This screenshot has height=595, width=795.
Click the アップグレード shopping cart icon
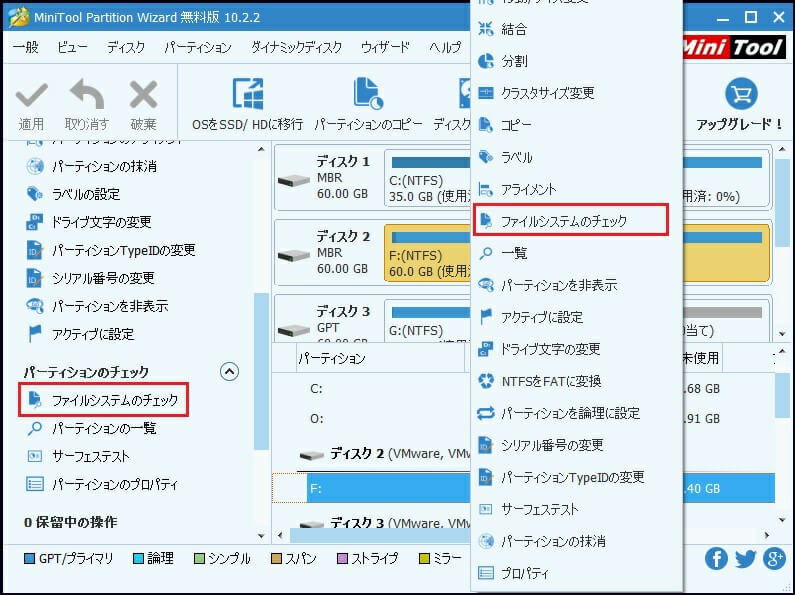(741, 94)
